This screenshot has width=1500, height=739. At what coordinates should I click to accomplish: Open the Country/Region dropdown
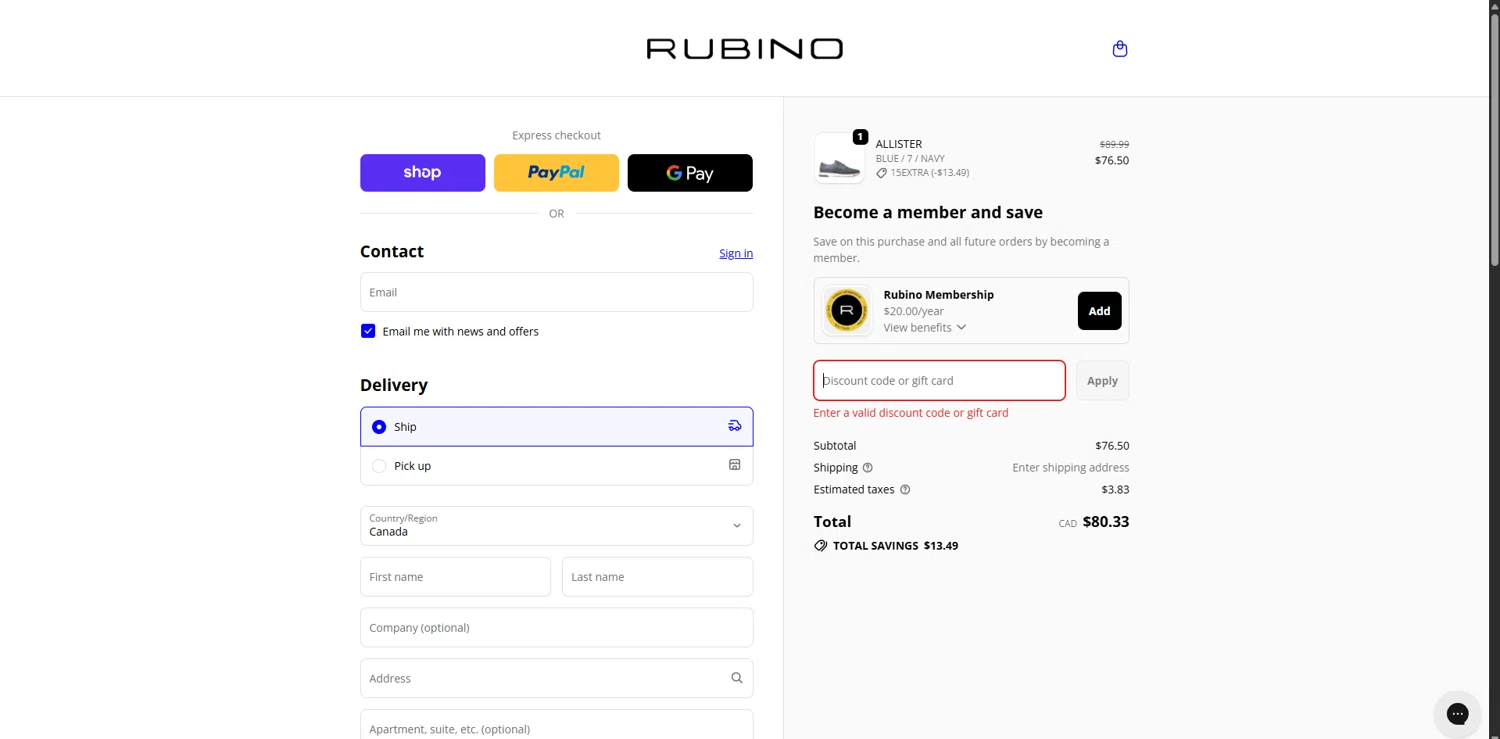pyautogui.click(x=556, y=526)
